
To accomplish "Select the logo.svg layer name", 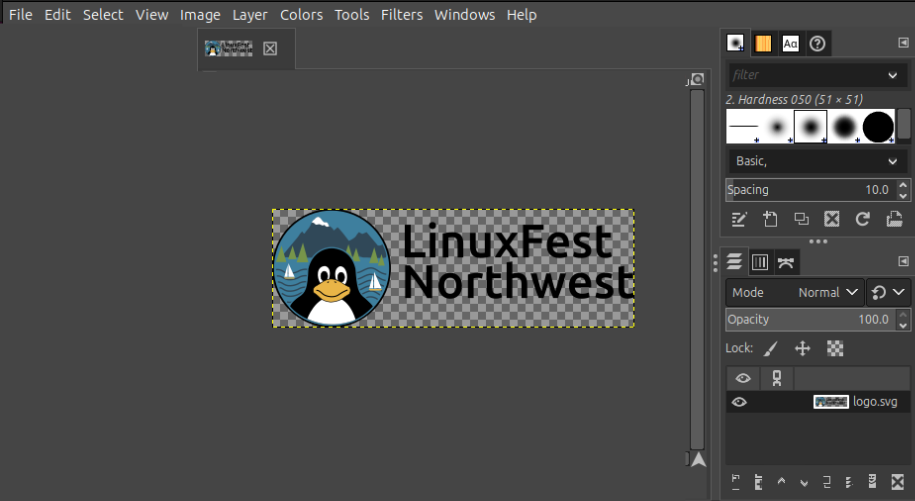I will coord(875,402).
